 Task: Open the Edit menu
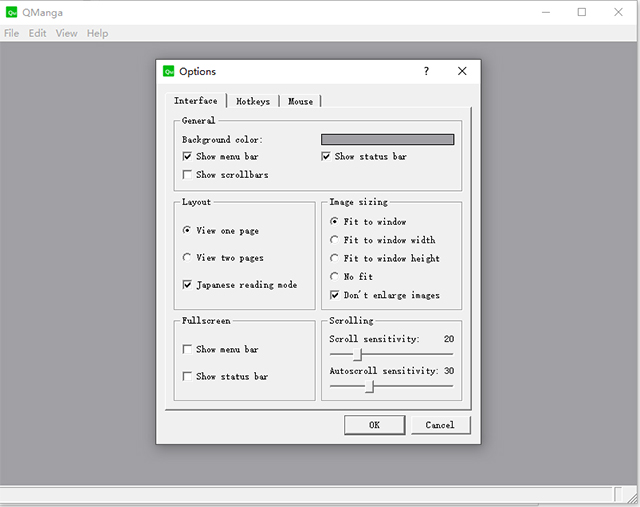tap(37, 33)
